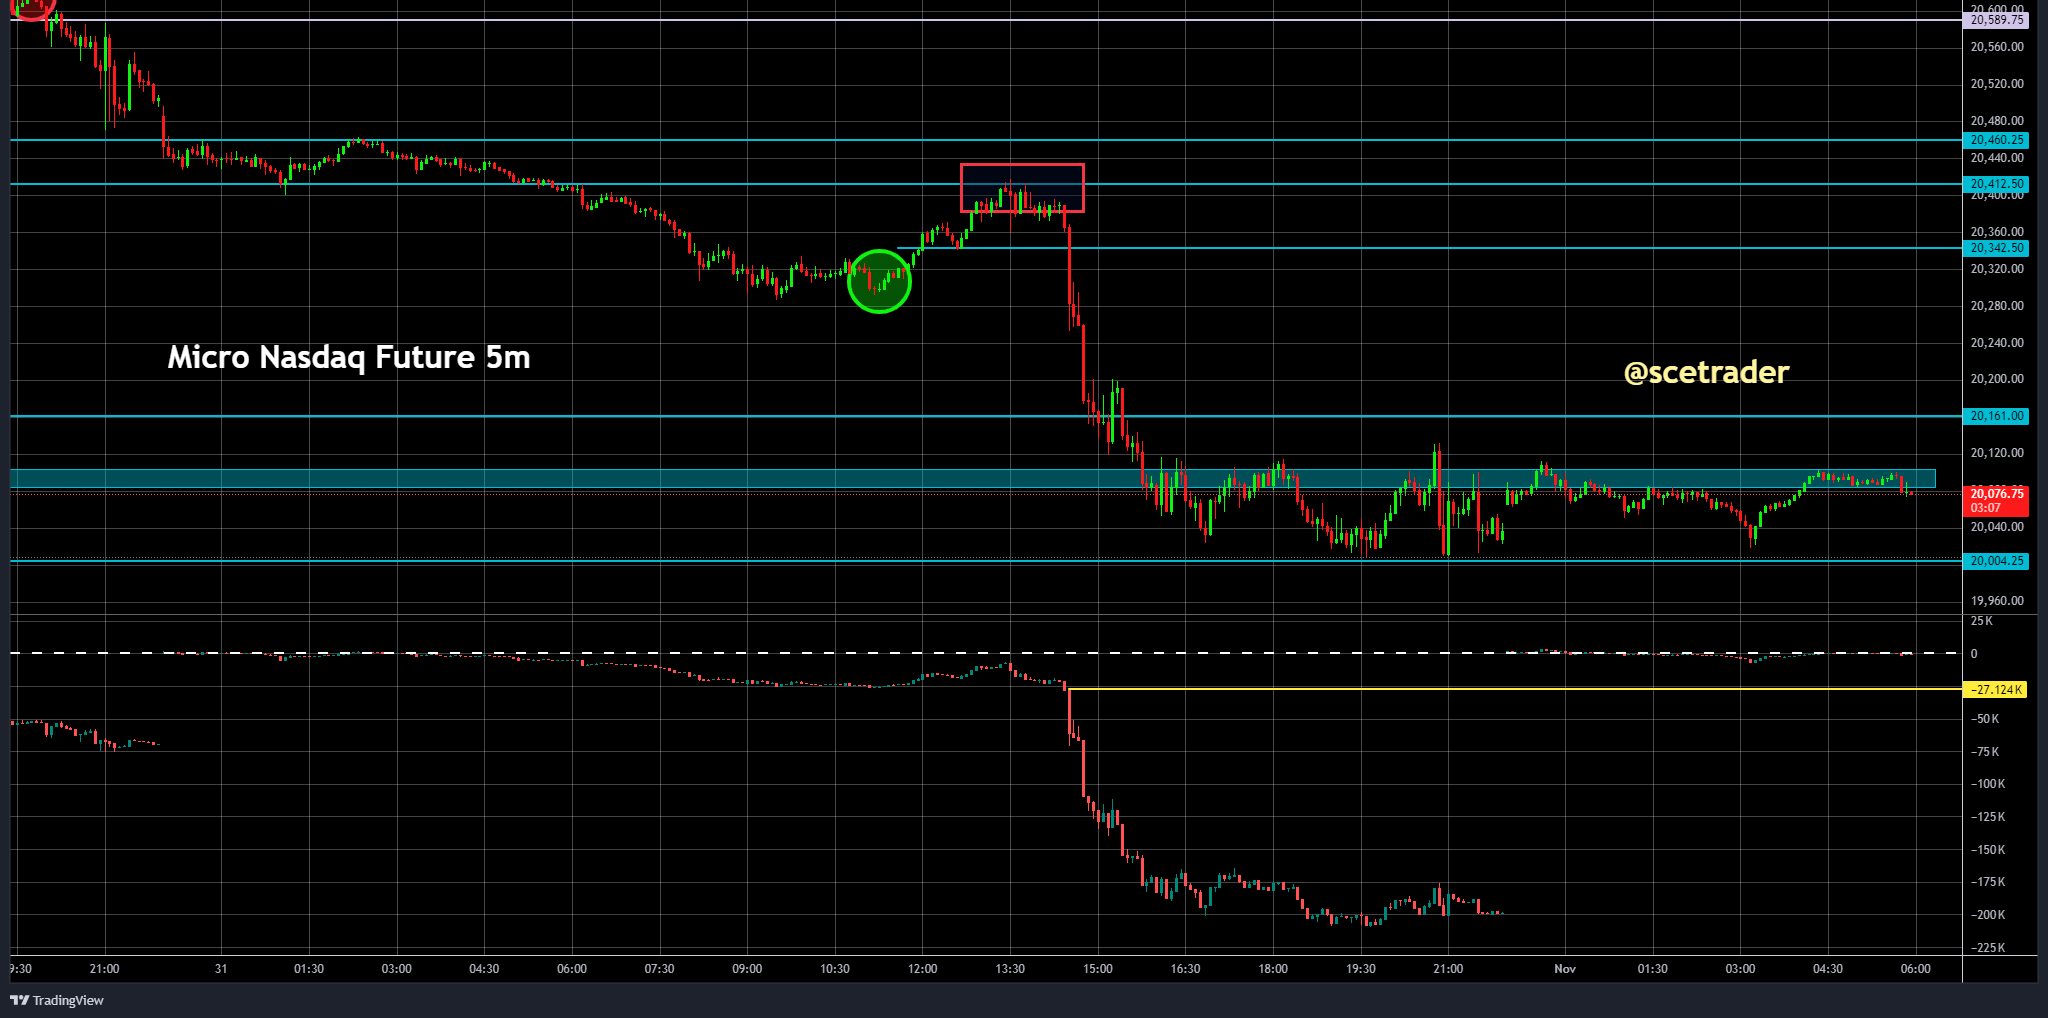Click the -225K indicator scale value
Image resolution: width=2048 pixels, height=1018 pixels.
1988,948
